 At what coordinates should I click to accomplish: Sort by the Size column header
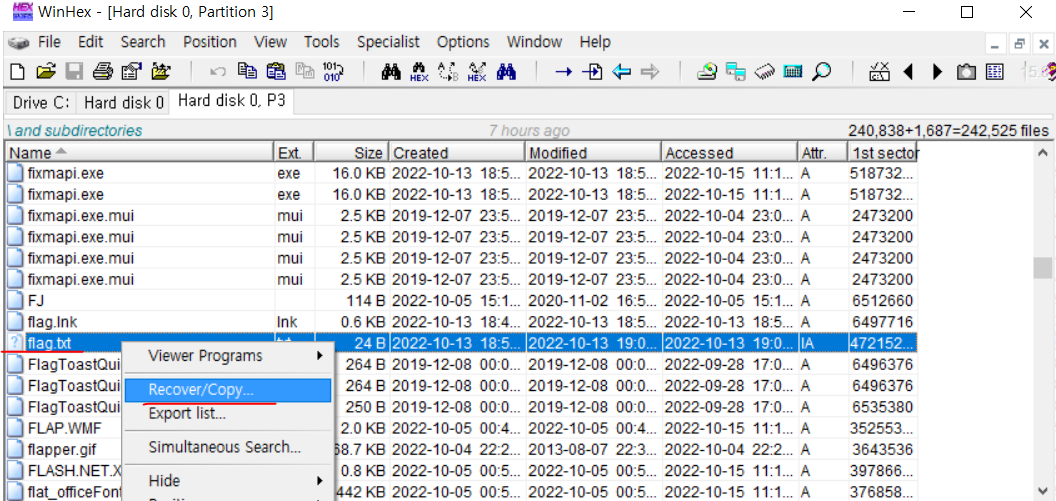tap(352, 153)
